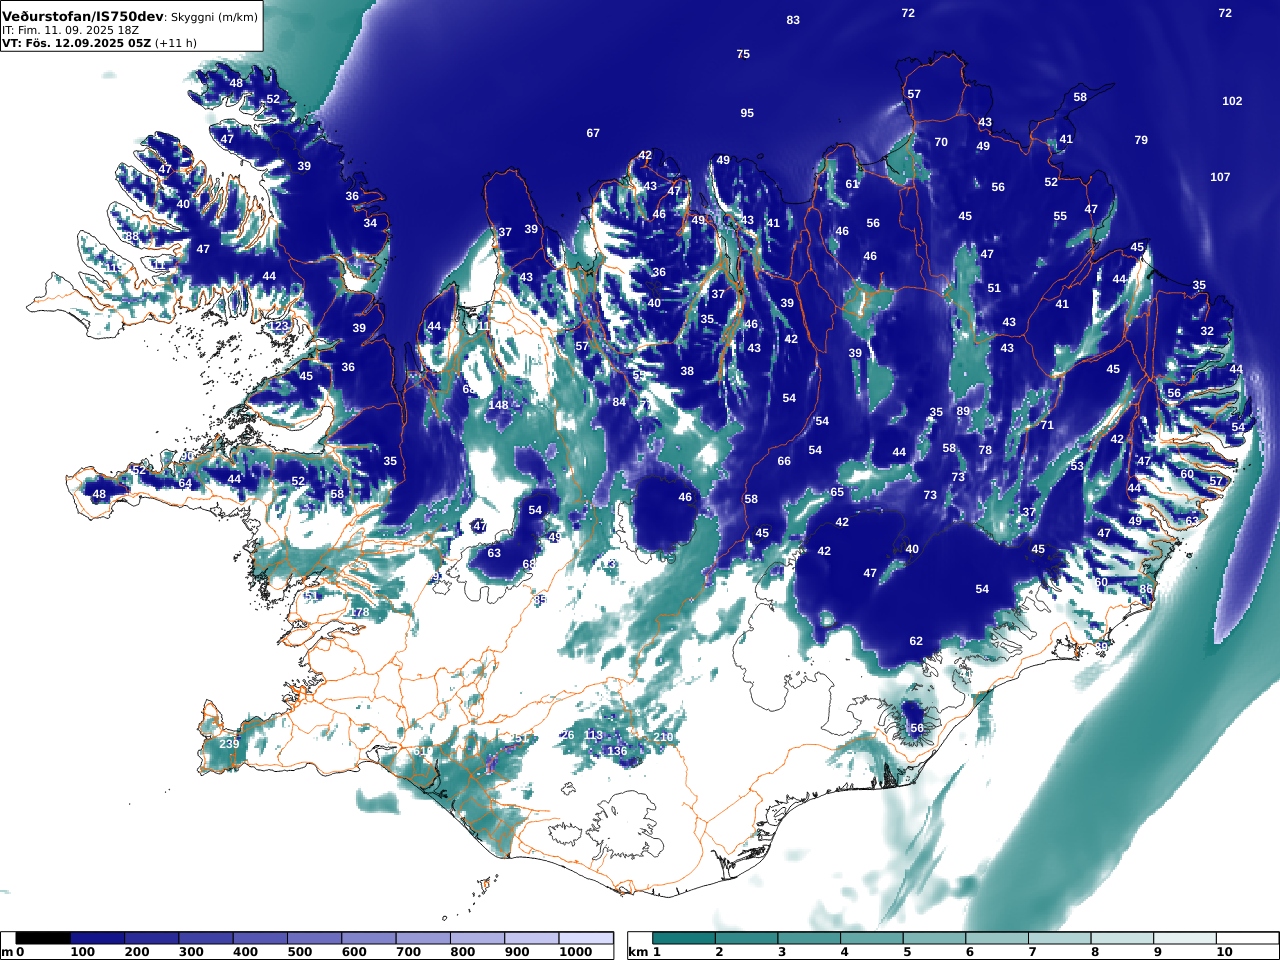
Task: Click the '400' tick label in the meter legend
Action: point(245,952)
